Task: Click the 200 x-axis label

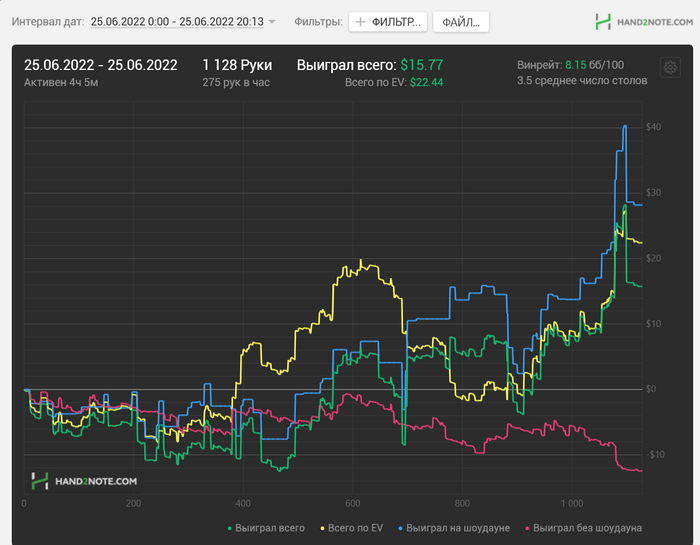Action: point(133,503)
